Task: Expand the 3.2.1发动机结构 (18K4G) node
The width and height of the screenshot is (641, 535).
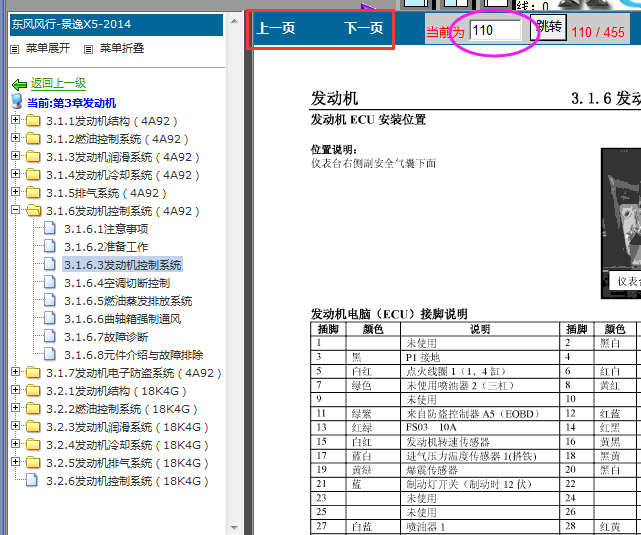Action: (x=16, y=389)
